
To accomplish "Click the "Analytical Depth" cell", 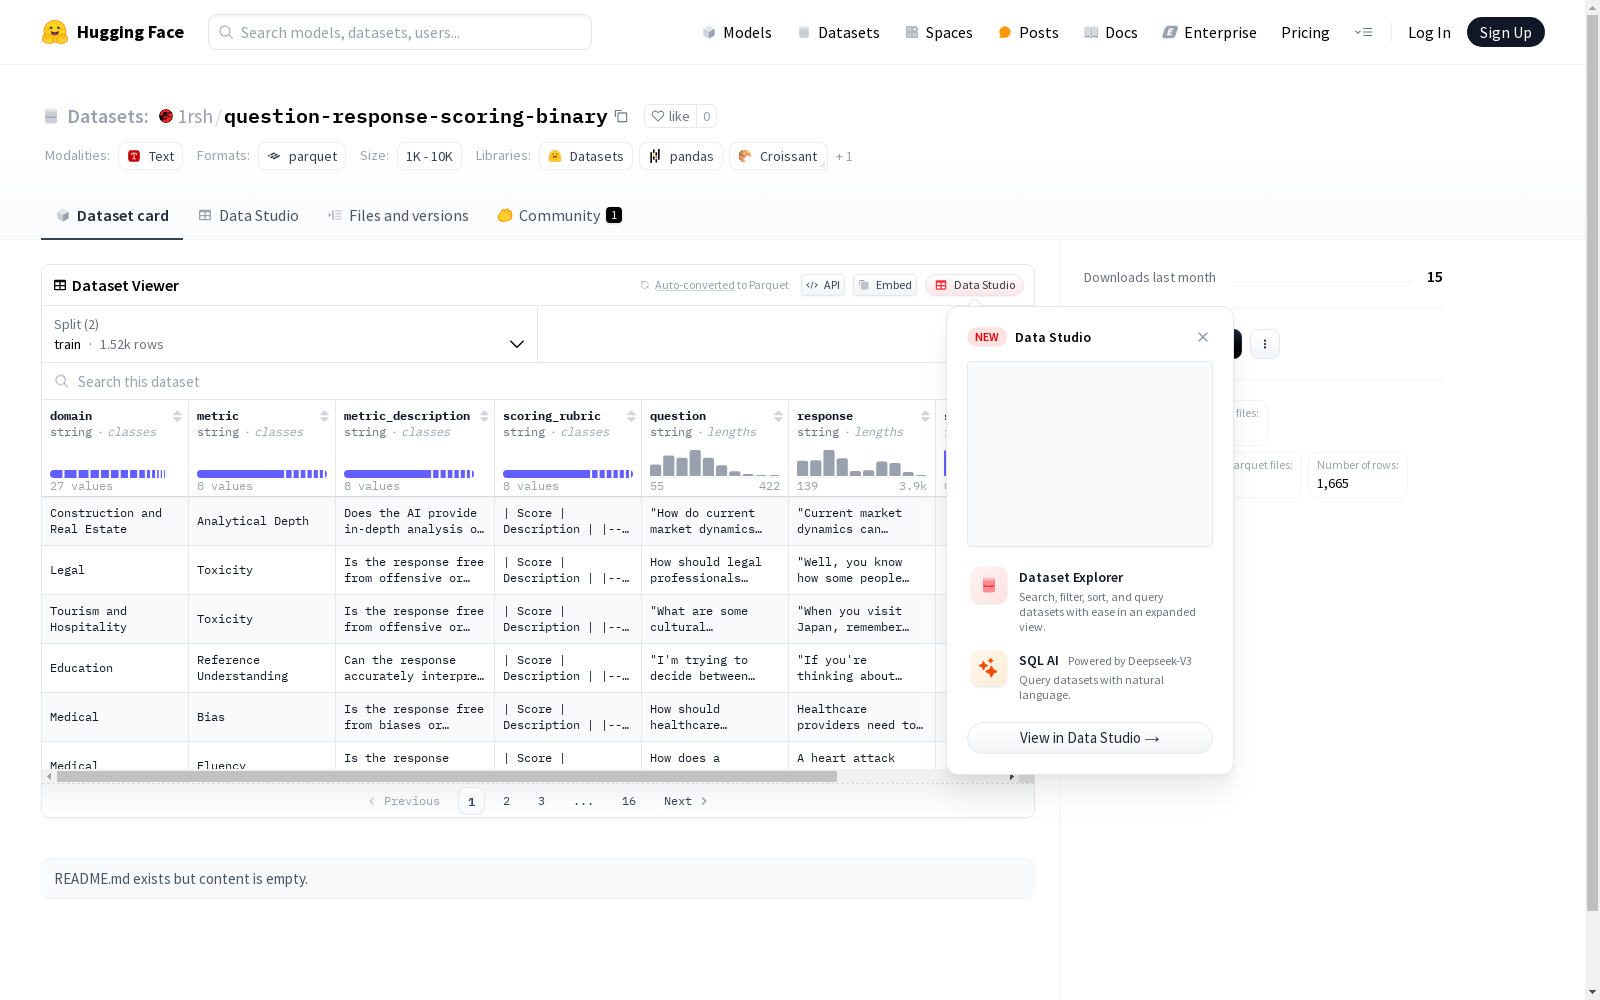I will click(262, 521).
